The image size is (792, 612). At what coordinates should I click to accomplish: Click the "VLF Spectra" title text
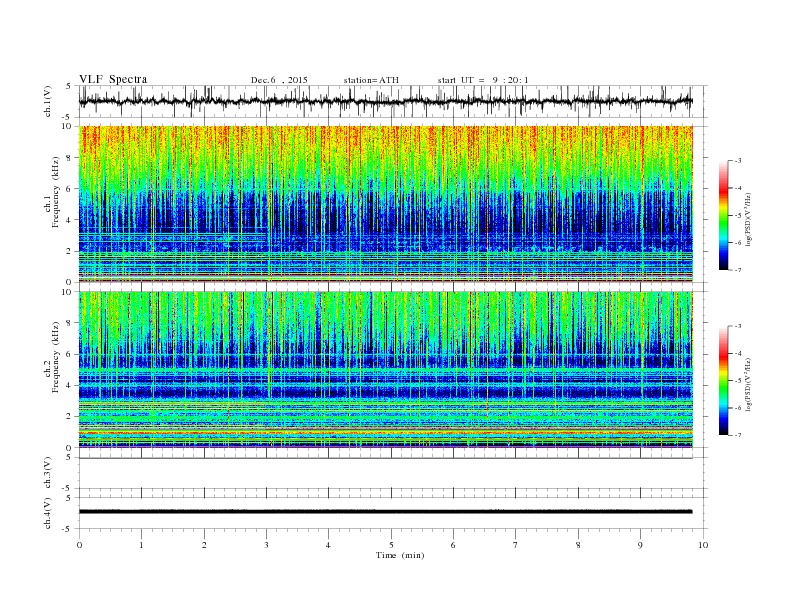113,79
